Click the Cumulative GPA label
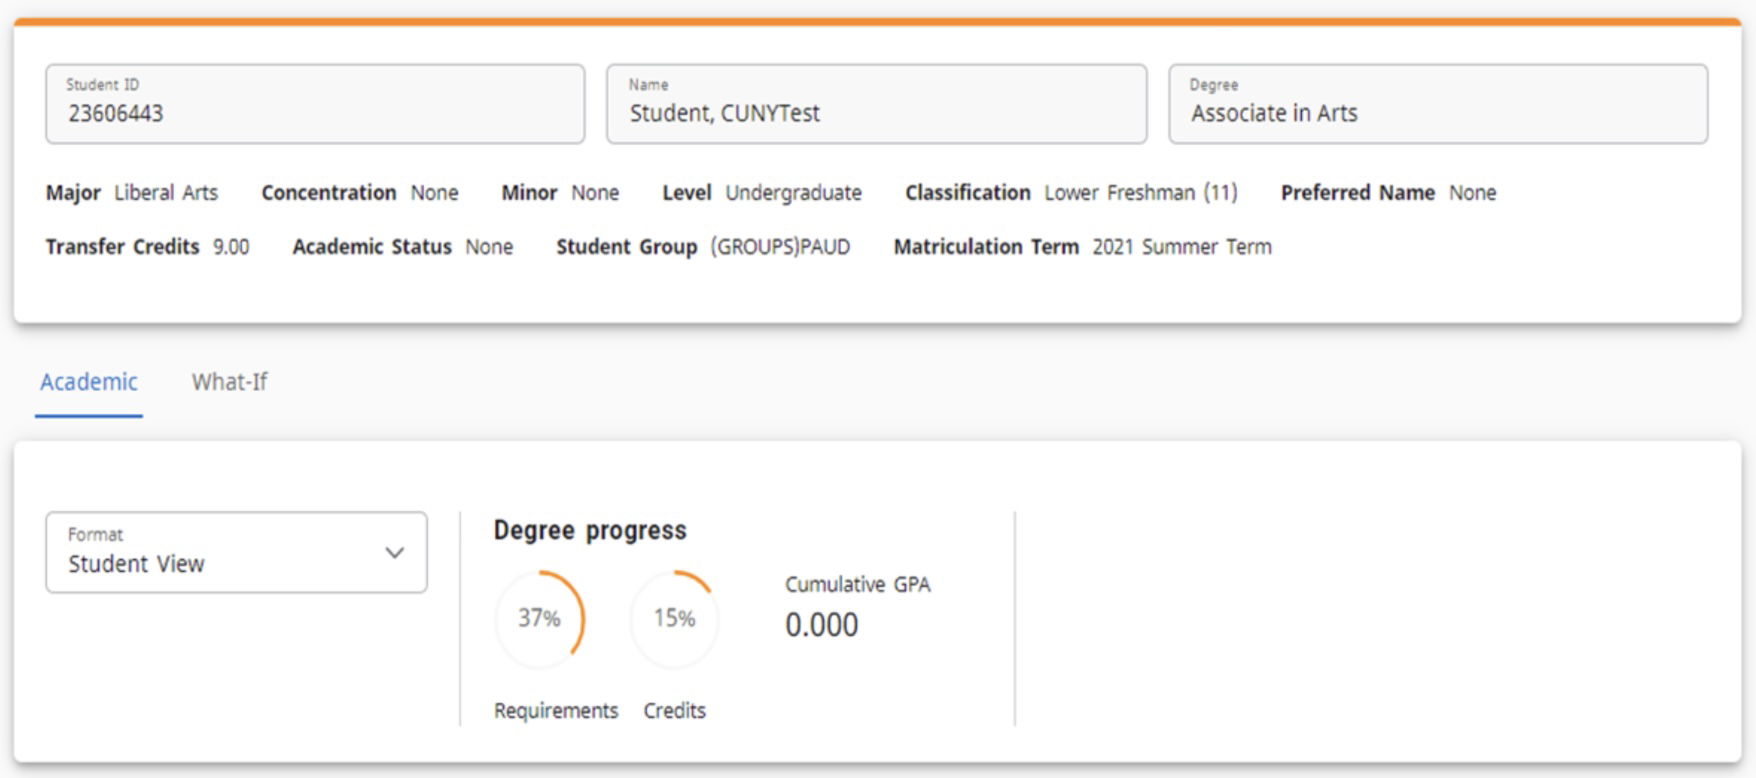The height and width of the screenshot is (778, 1756). (857, 585)
